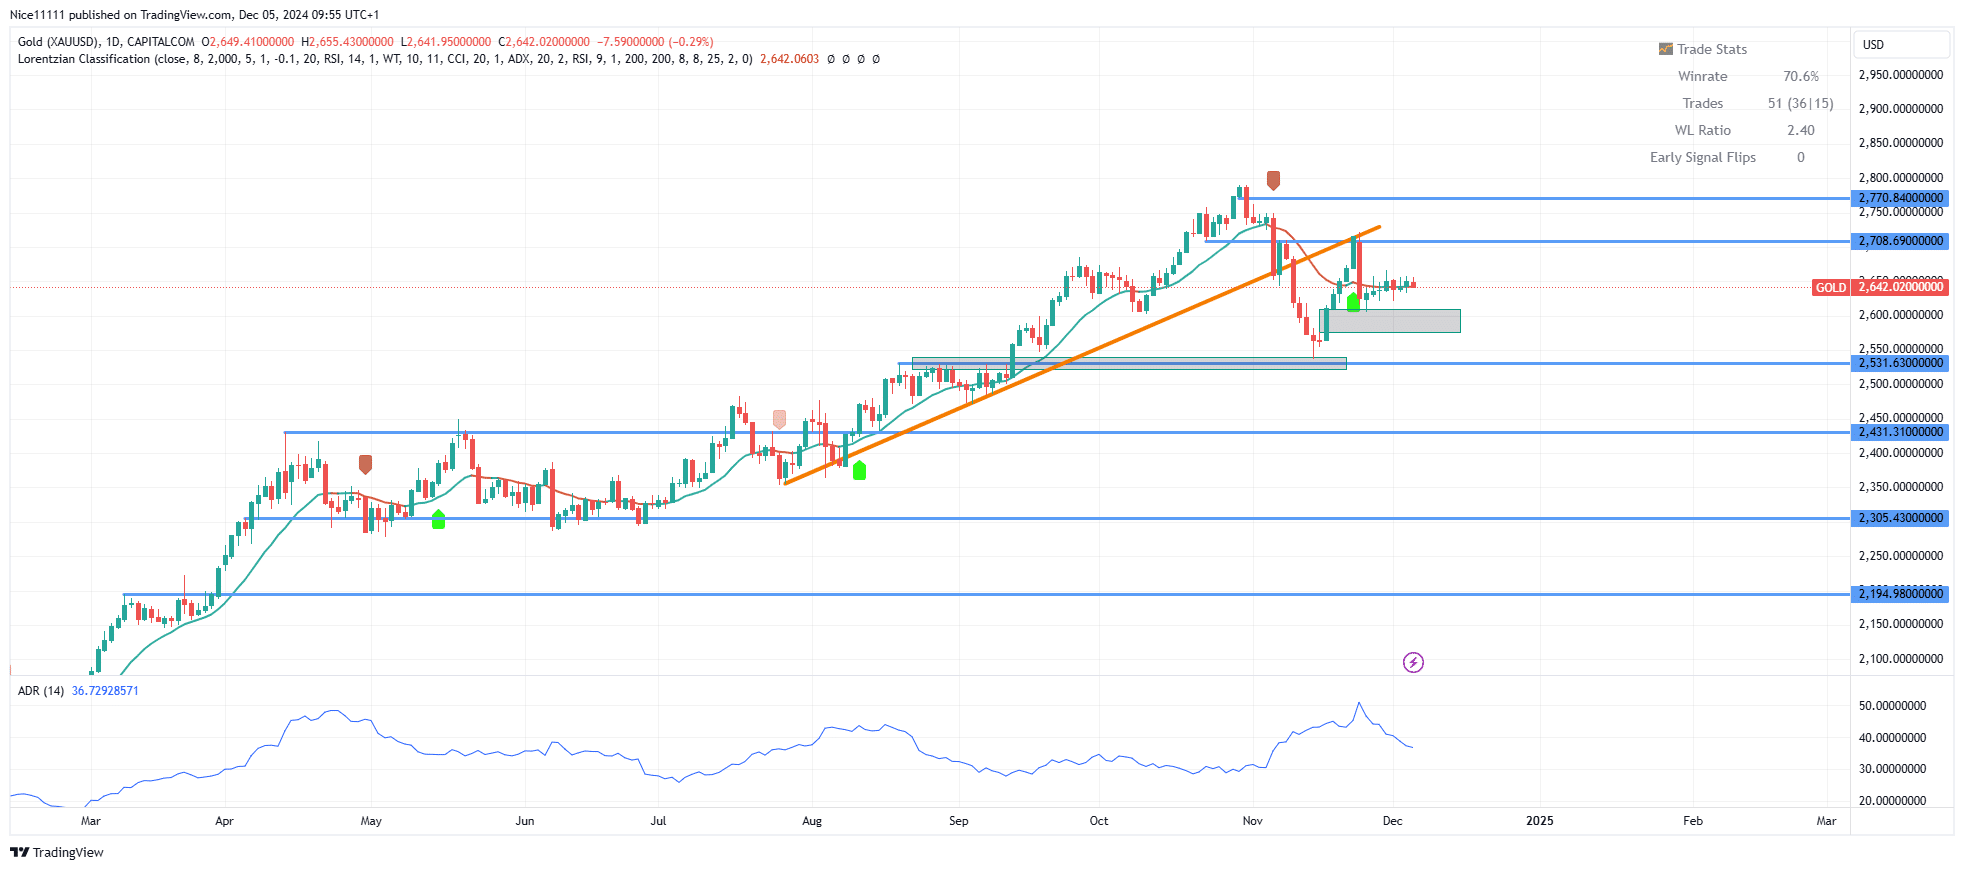Screen dimensions: 1964x870
Task: Click the Nov label on the time axis
Action: click(1253, 821)
